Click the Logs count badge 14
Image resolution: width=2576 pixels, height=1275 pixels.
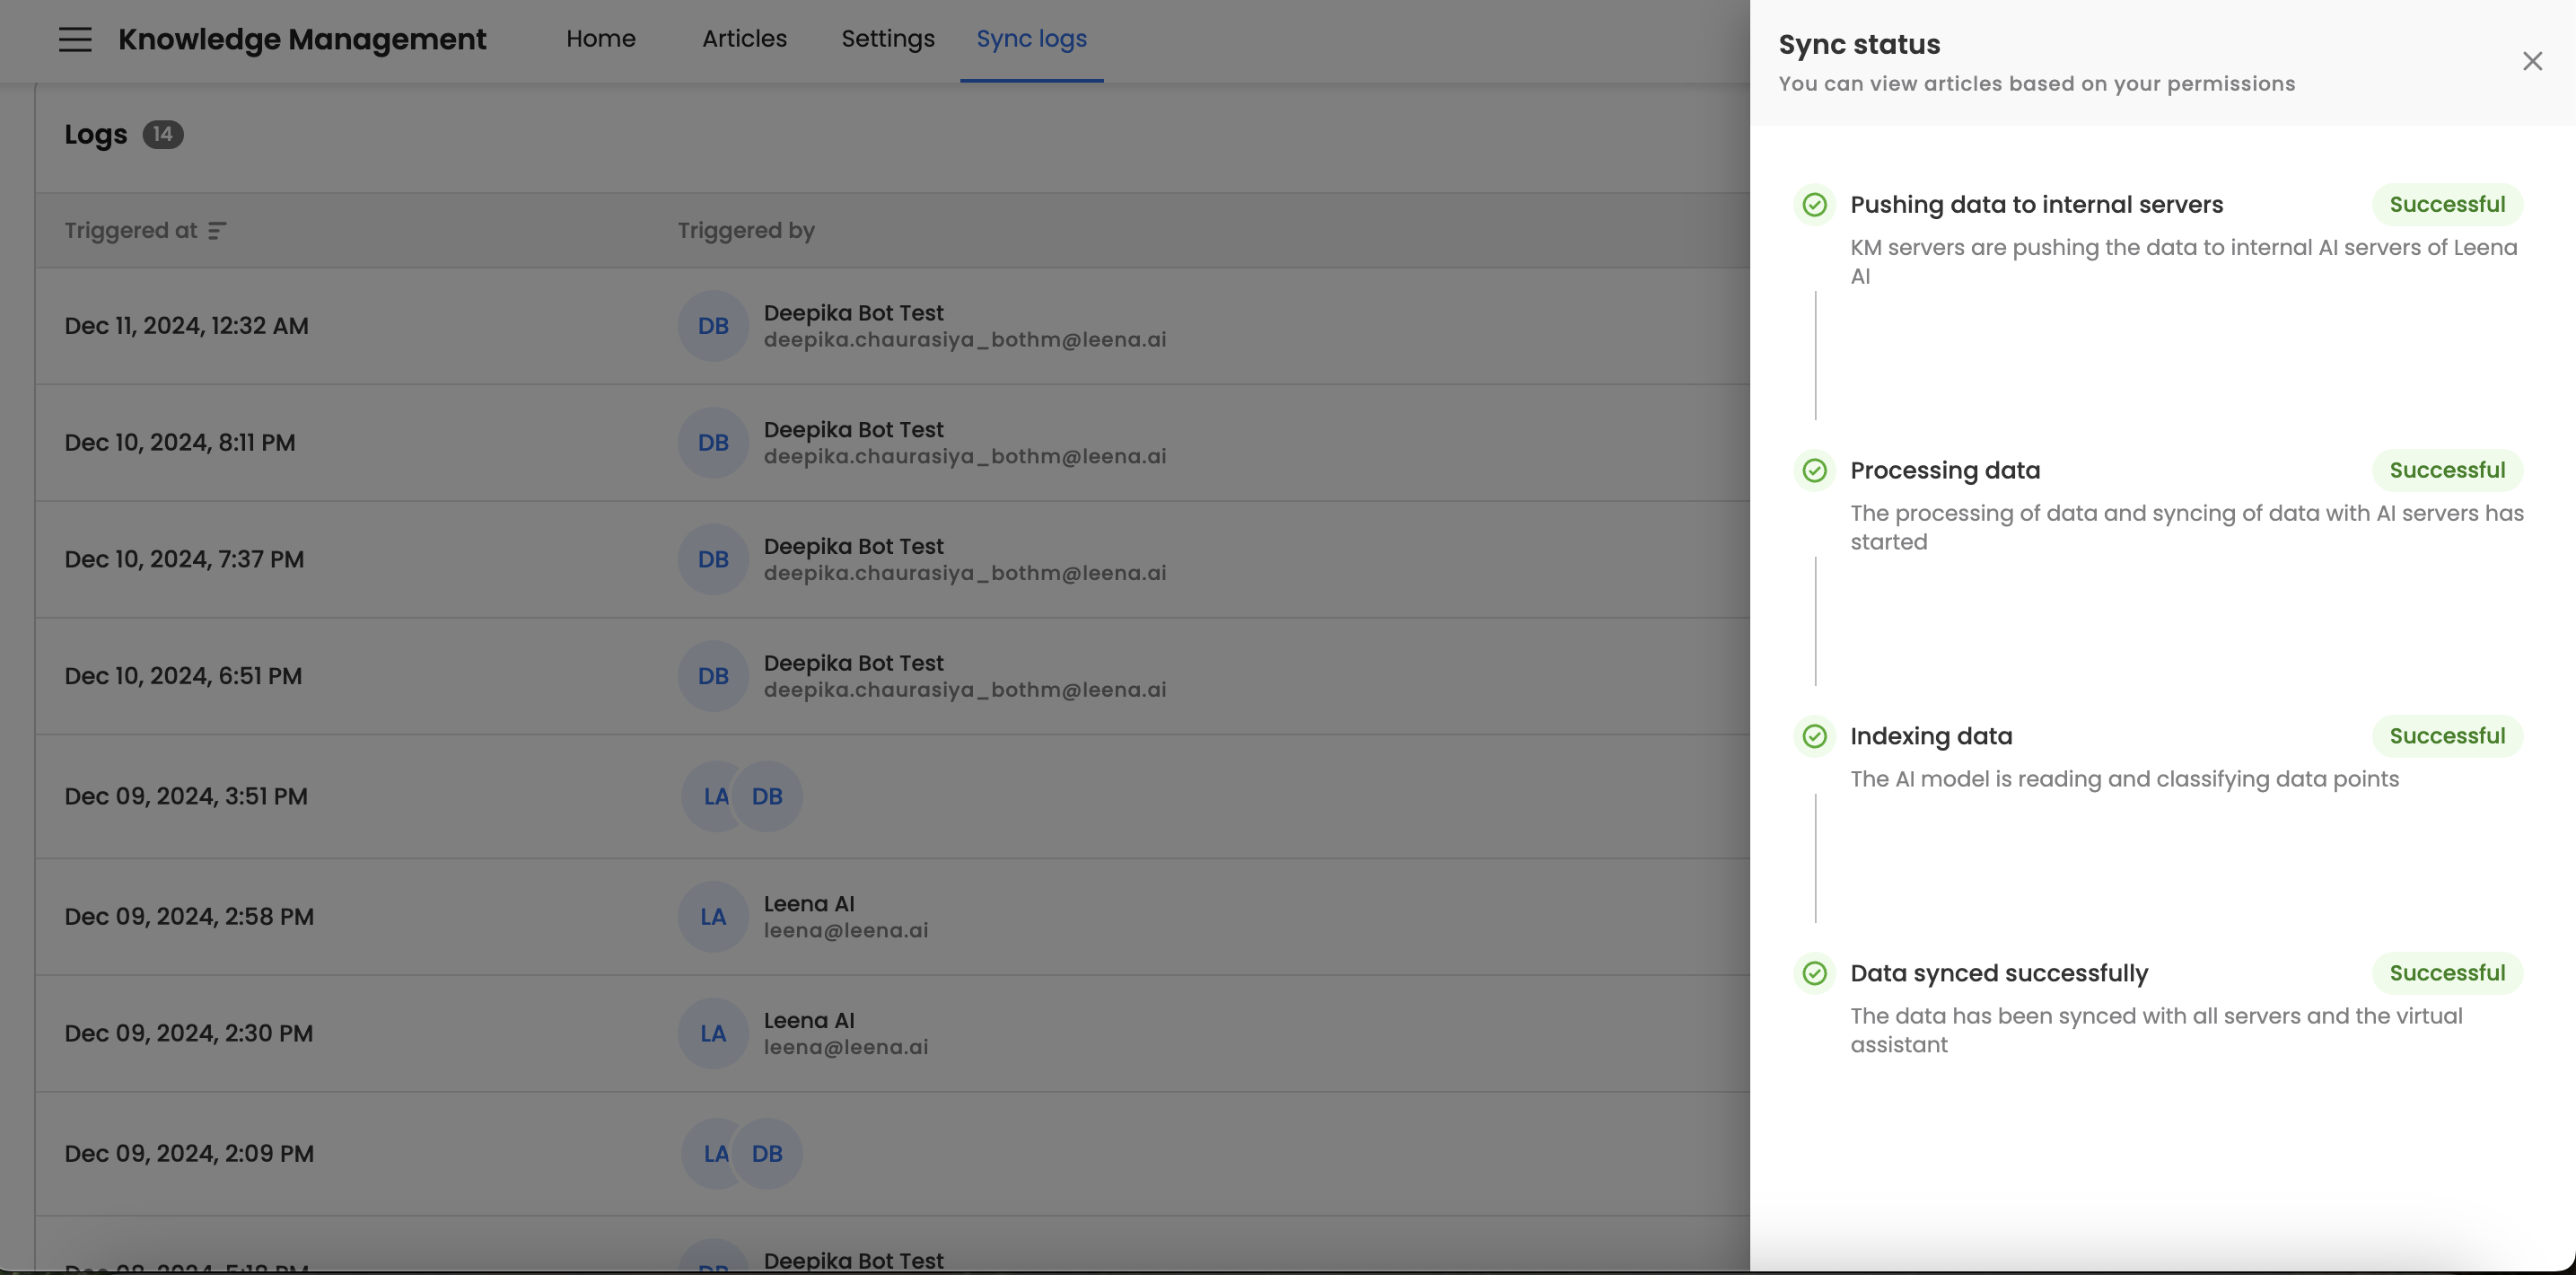pyautogui.click(x=162, y=135)
